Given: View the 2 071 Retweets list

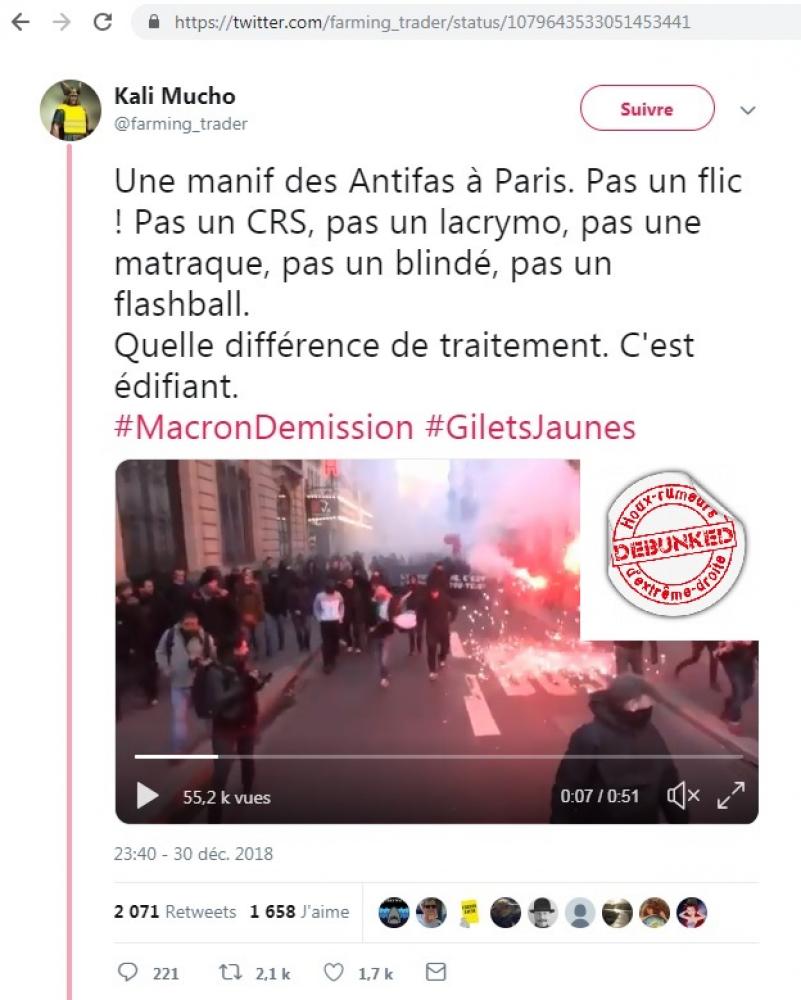Looking at the screenshot, I should pos(175,912).
